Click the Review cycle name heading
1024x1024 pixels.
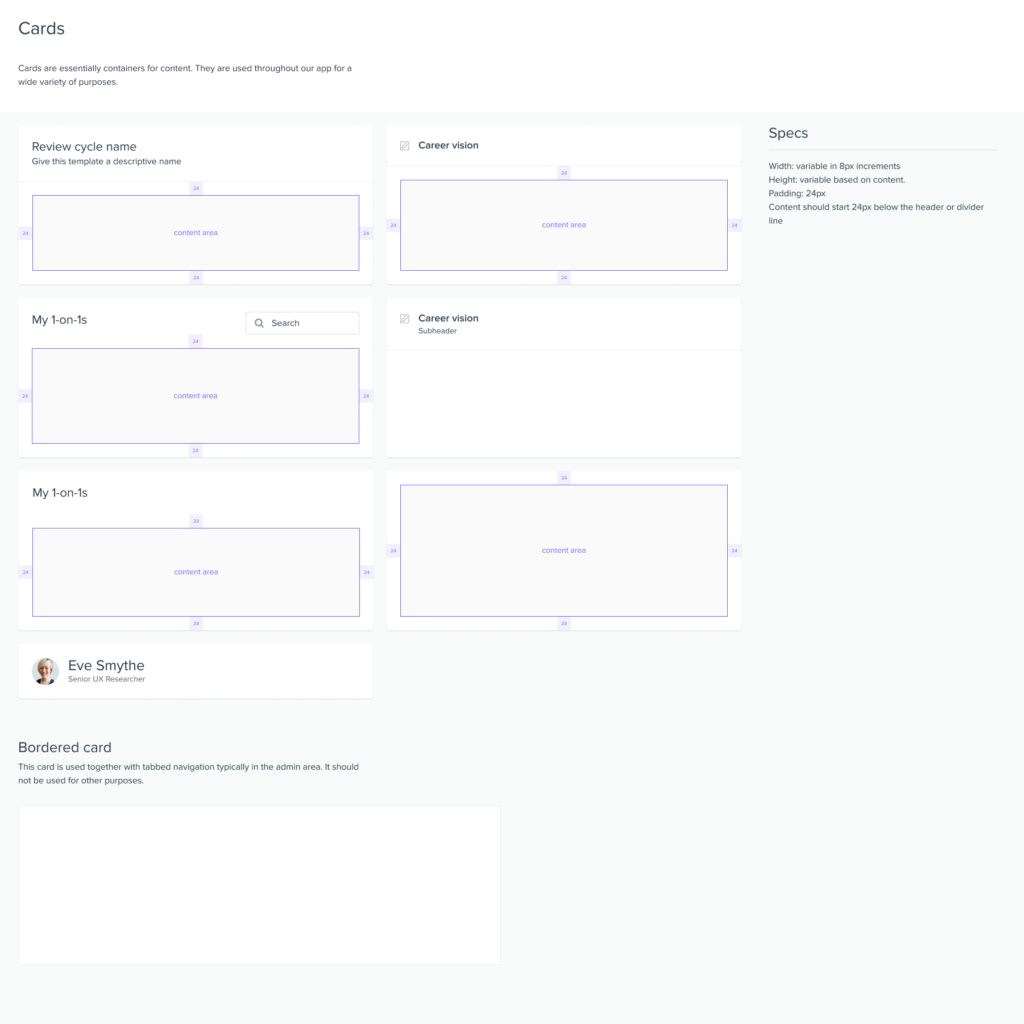pos(84,147)
